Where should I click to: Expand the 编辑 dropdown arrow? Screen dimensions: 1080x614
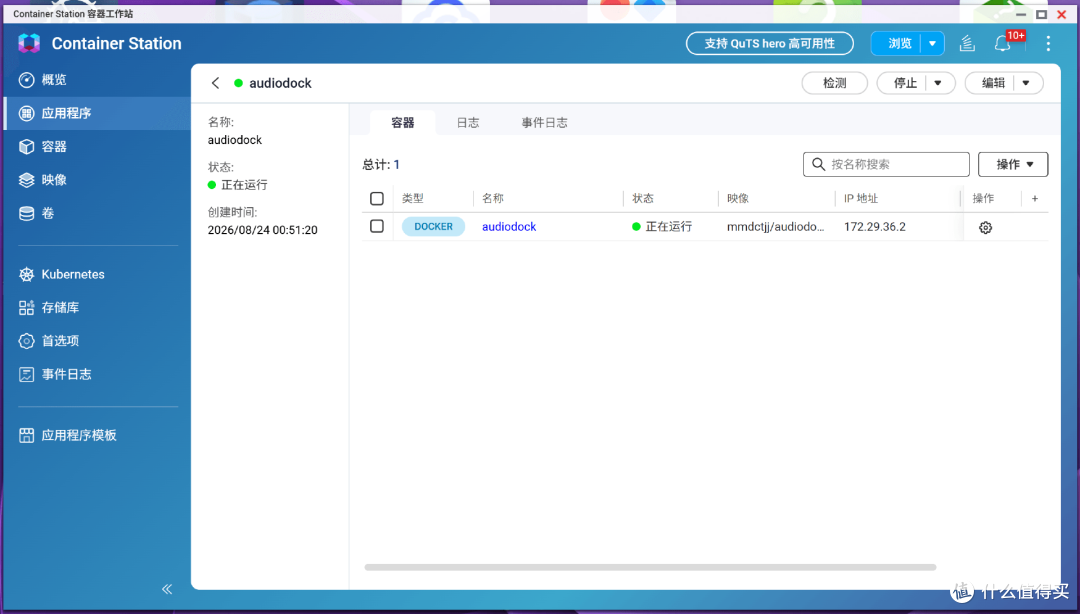coord(1026,83)
